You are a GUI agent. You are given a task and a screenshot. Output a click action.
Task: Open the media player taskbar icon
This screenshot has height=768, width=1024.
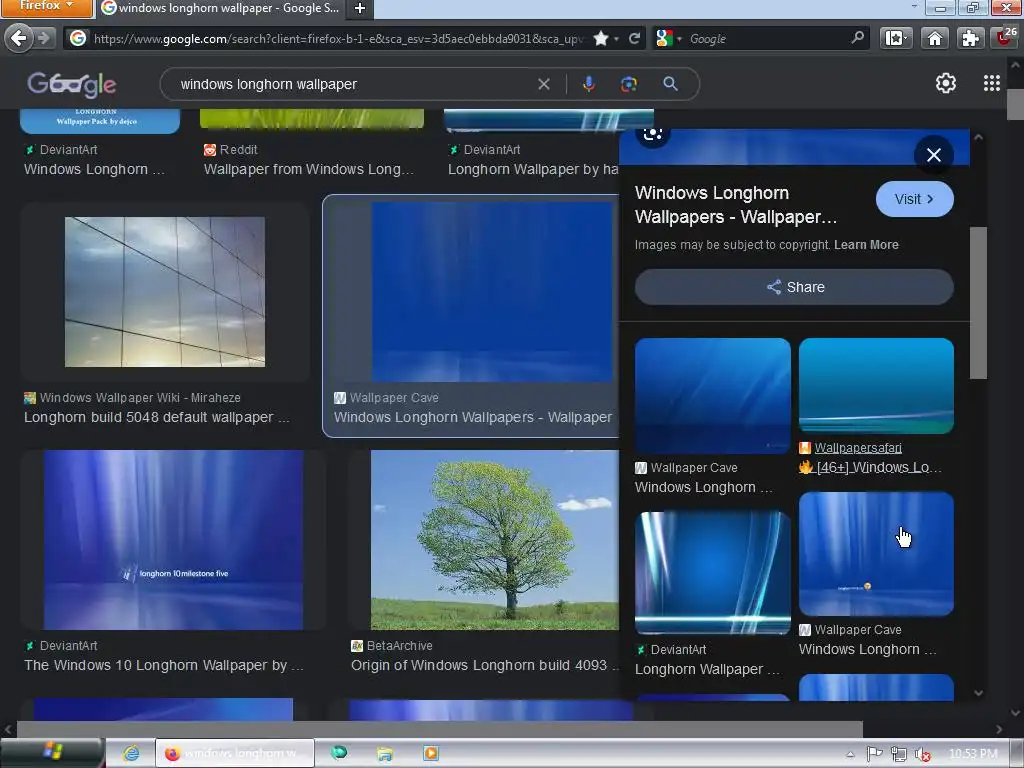(430, 753)
